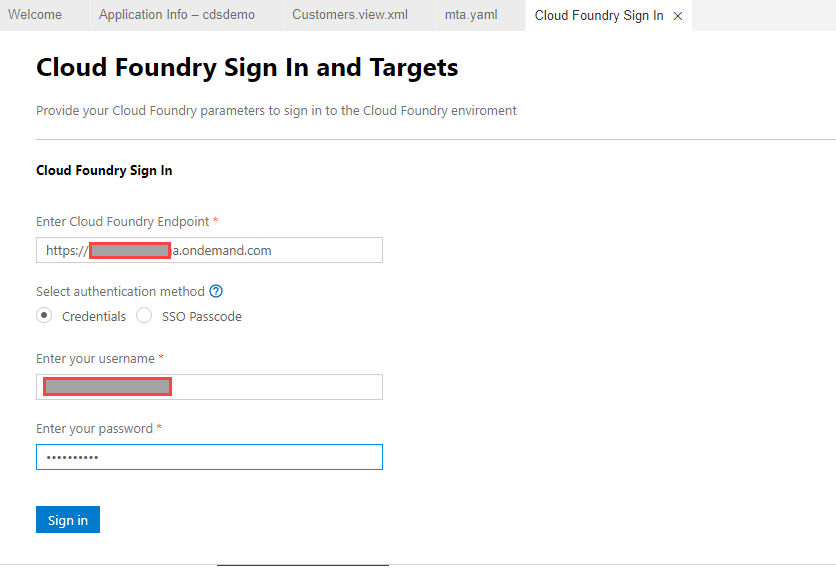
Task: Click the Credentials option label text
Action: (x=94, y=317)
